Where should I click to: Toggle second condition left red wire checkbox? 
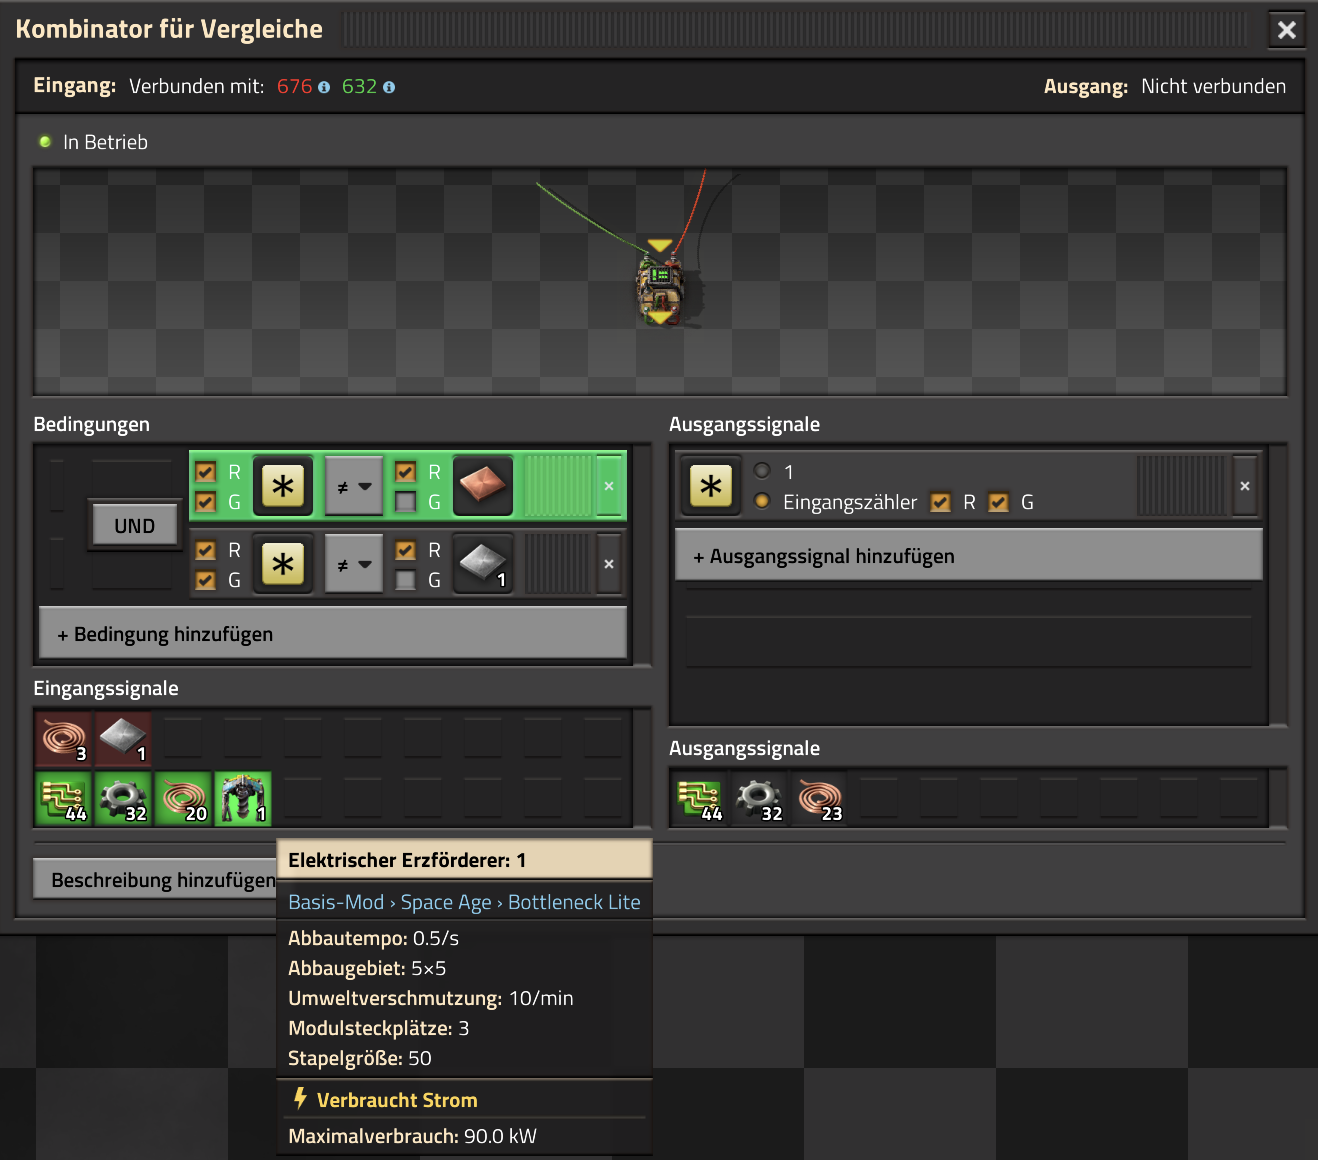(x=206, y=550)
